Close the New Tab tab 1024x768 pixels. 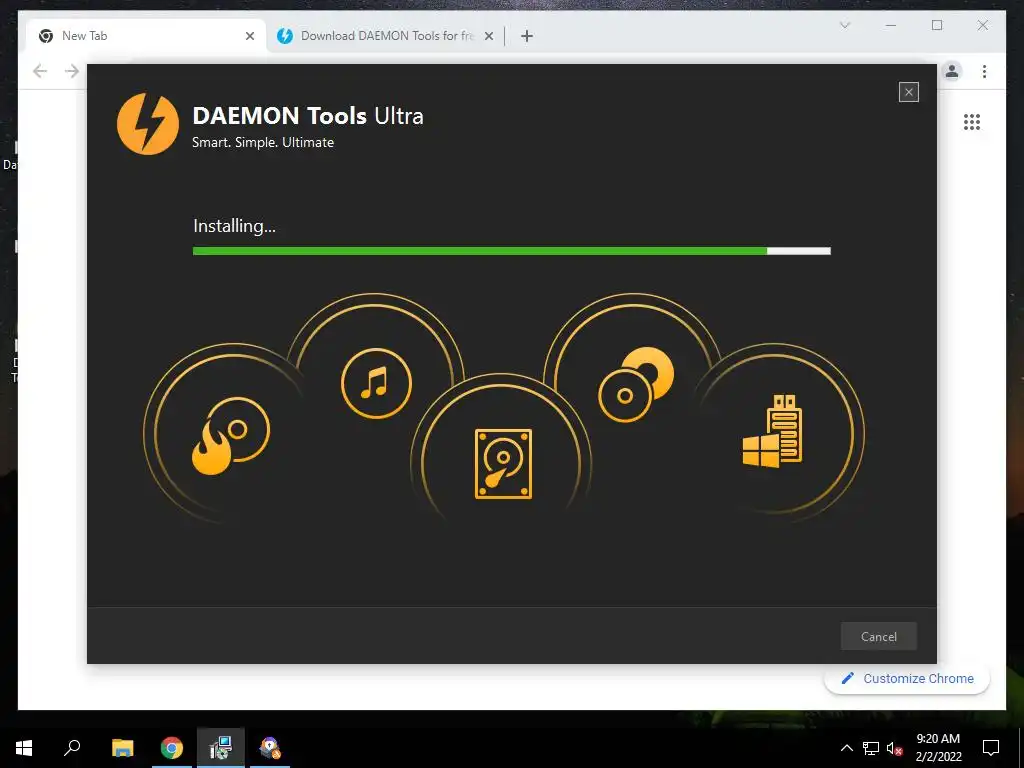[249, 36]
